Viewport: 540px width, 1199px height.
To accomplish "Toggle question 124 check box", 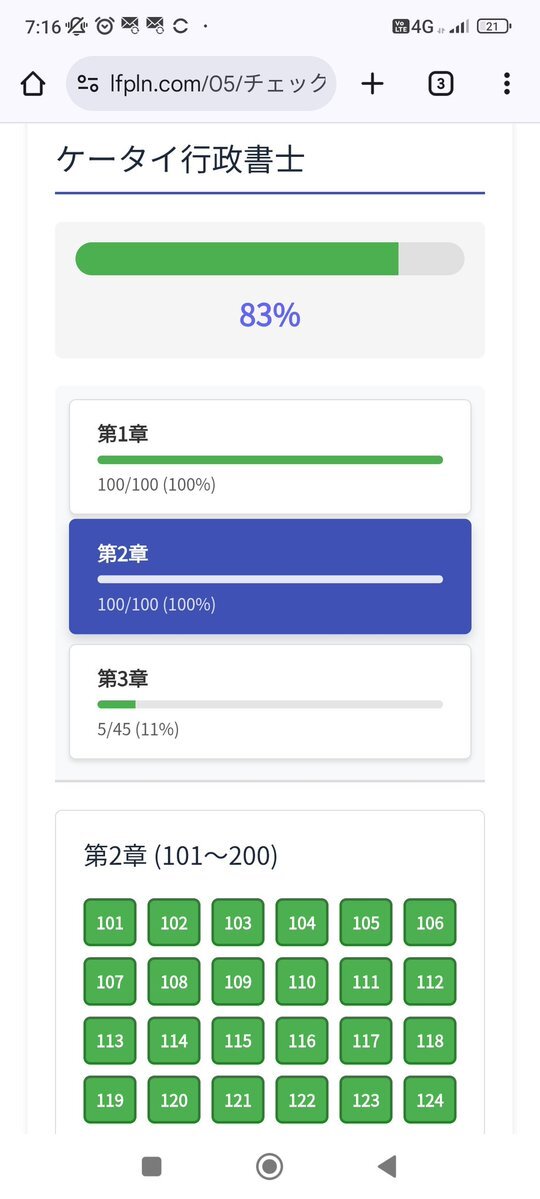I will coord(430,1100).
